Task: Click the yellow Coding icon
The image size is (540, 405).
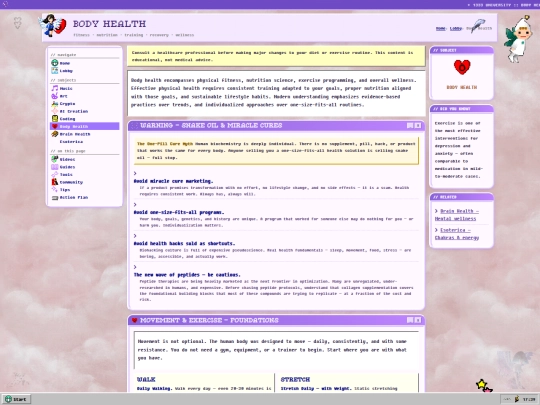Action: (x=55, y=118)
